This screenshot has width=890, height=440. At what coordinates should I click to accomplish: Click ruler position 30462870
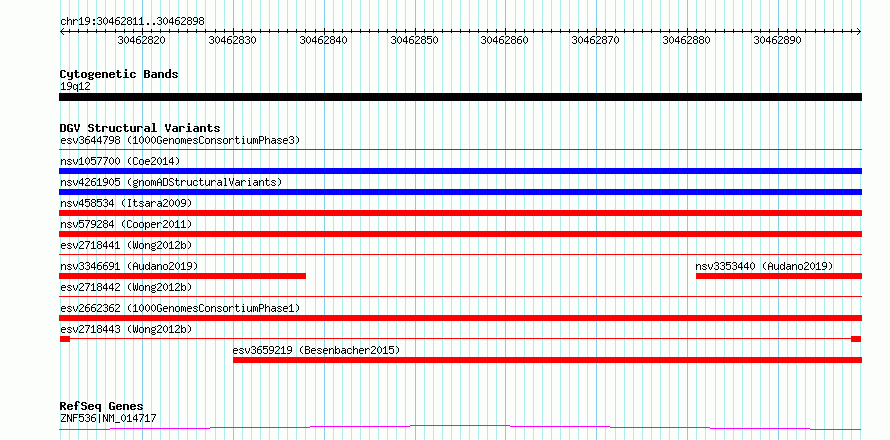[595, 40]
